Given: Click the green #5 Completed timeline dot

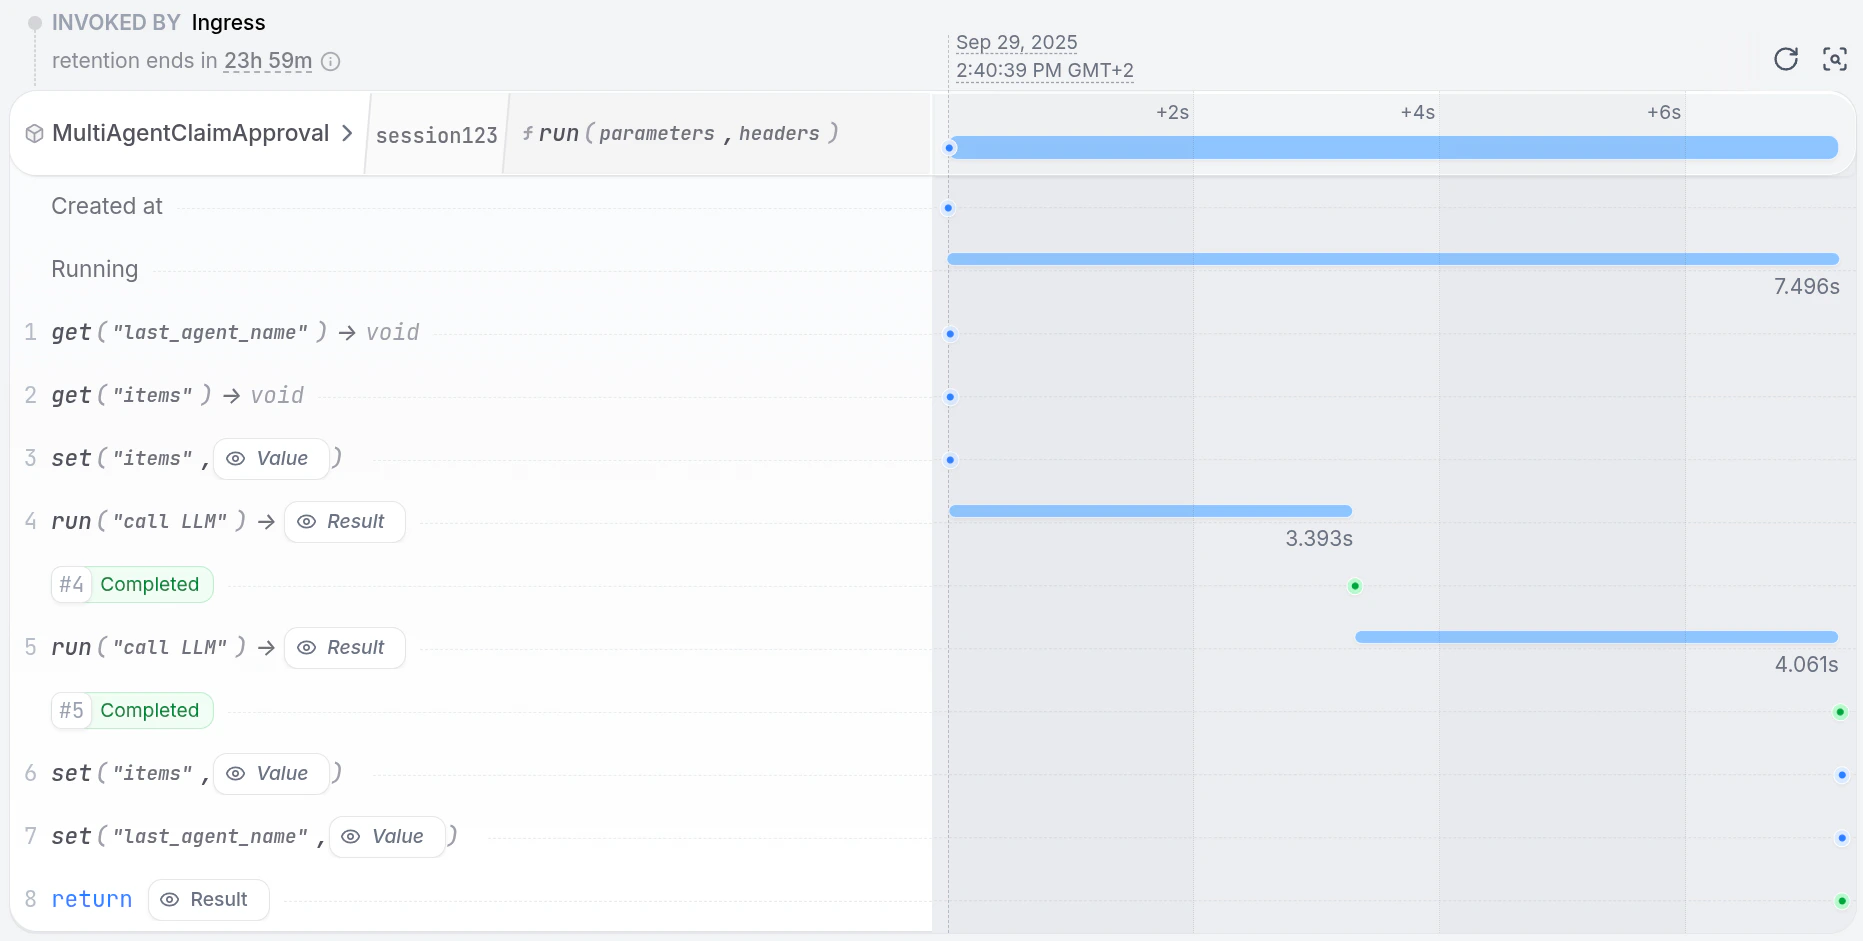Looking at the screenshot, I should coord(1840,712).
